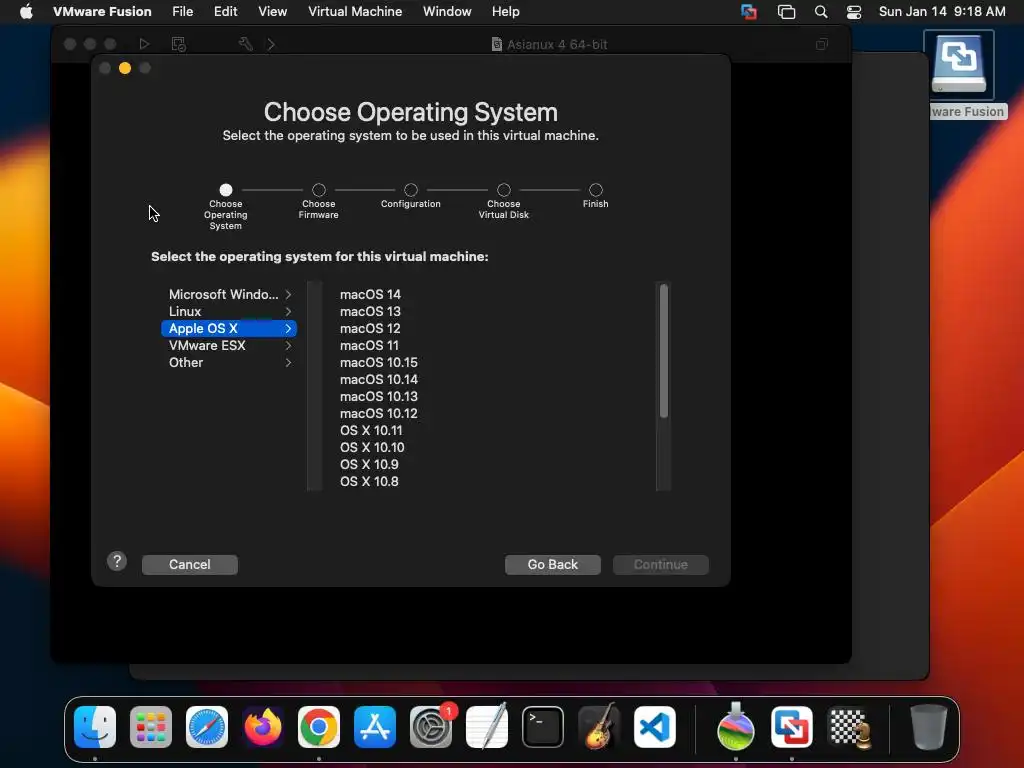Screen dimensions: 1024x768
Task: Select OS X 10.10 in the list
Action: coord(372,447)
